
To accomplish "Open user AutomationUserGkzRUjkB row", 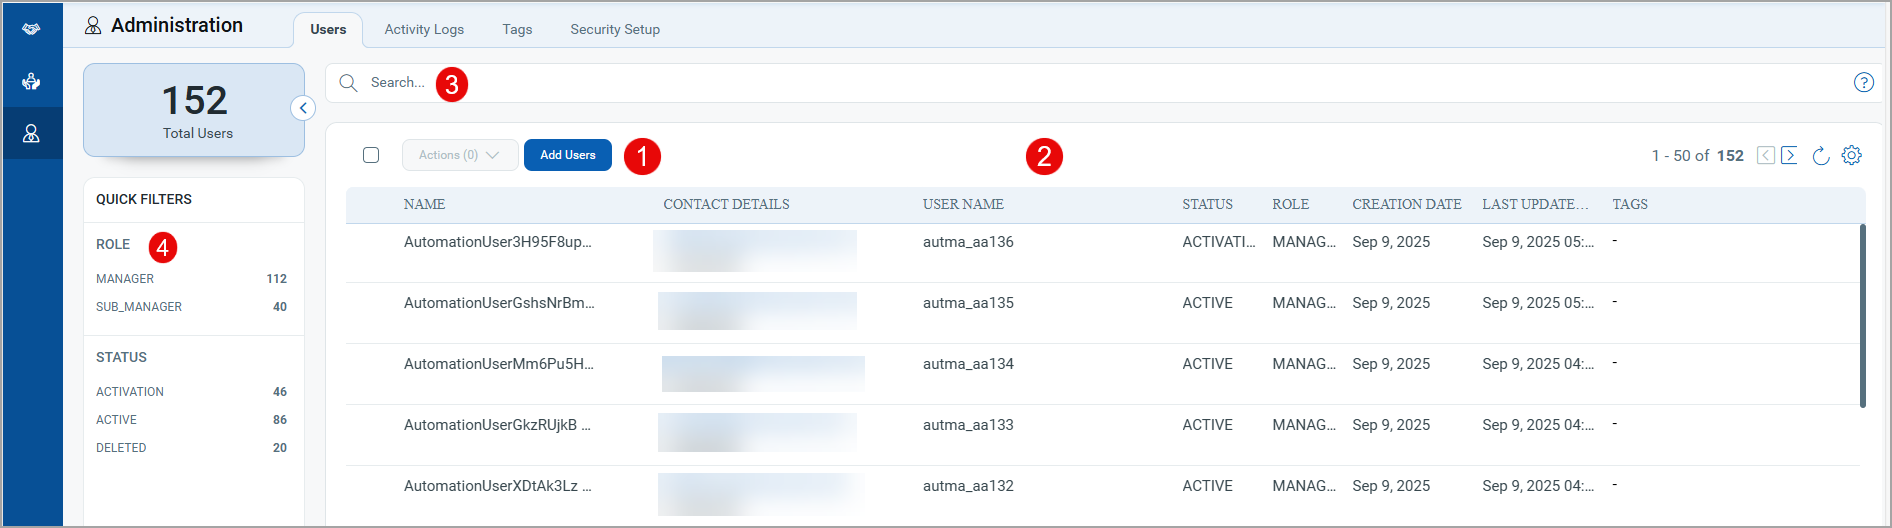I will (x=1103, y=435).
